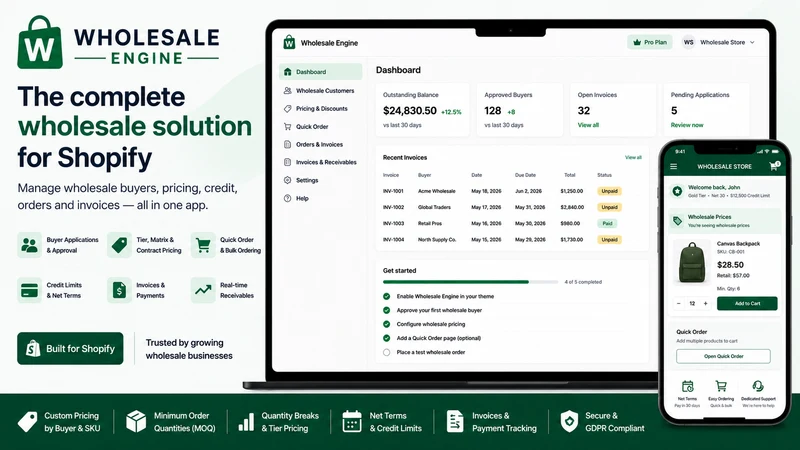Toggle Add a Quick Order page check
800x450 pixels.
387,338
